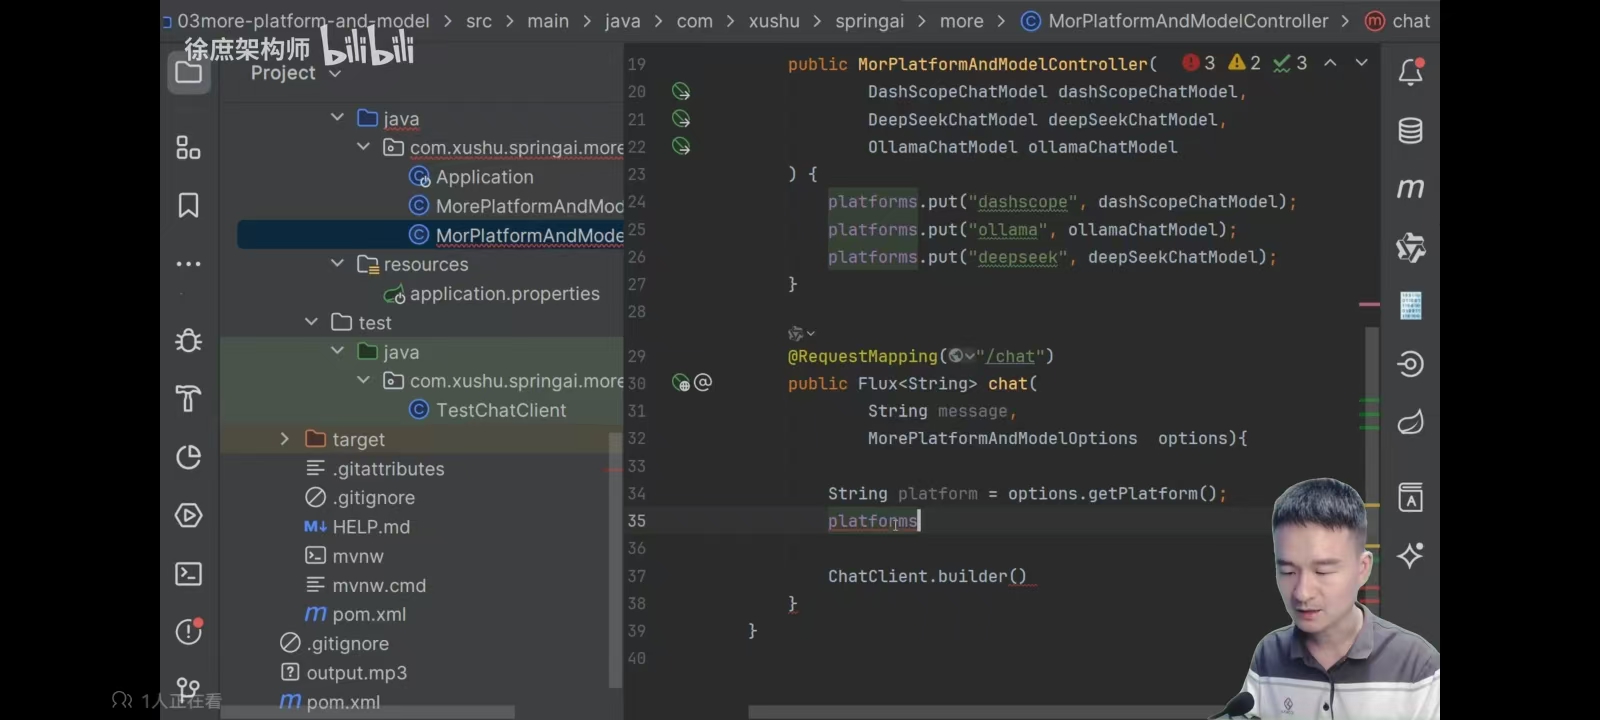Open the Maven tool window icon
1600x720 pixels.
pos(1411,188)
